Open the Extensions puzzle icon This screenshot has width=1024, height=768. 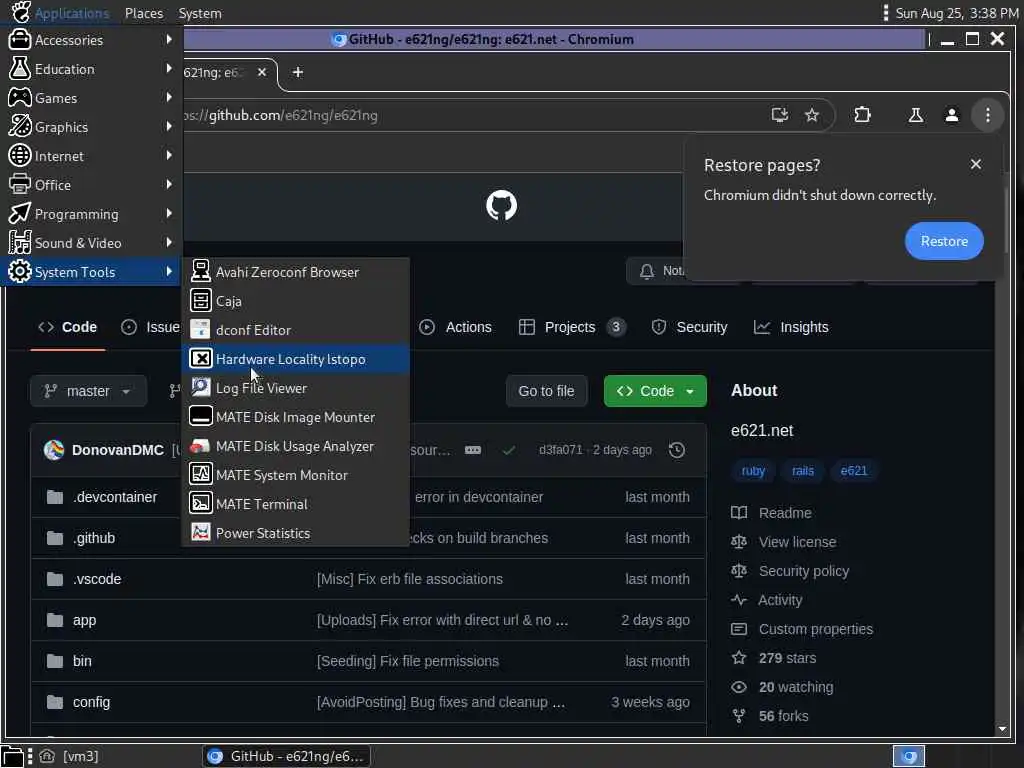[x=862, y=115]
